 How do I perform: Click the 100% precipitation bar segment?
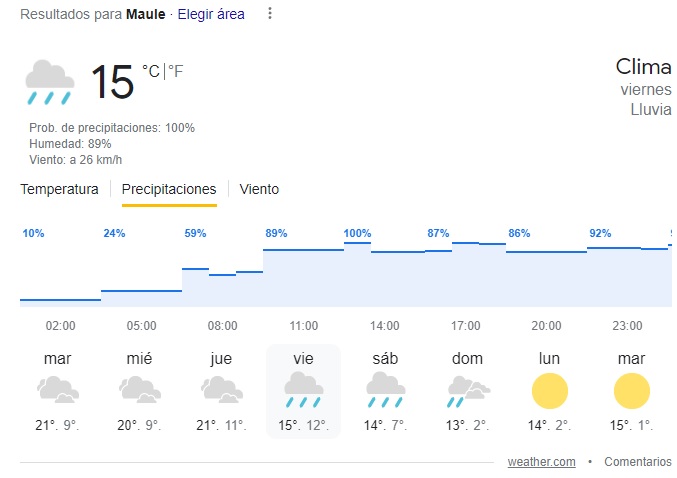pyautogui.click(x=357, y=243)
